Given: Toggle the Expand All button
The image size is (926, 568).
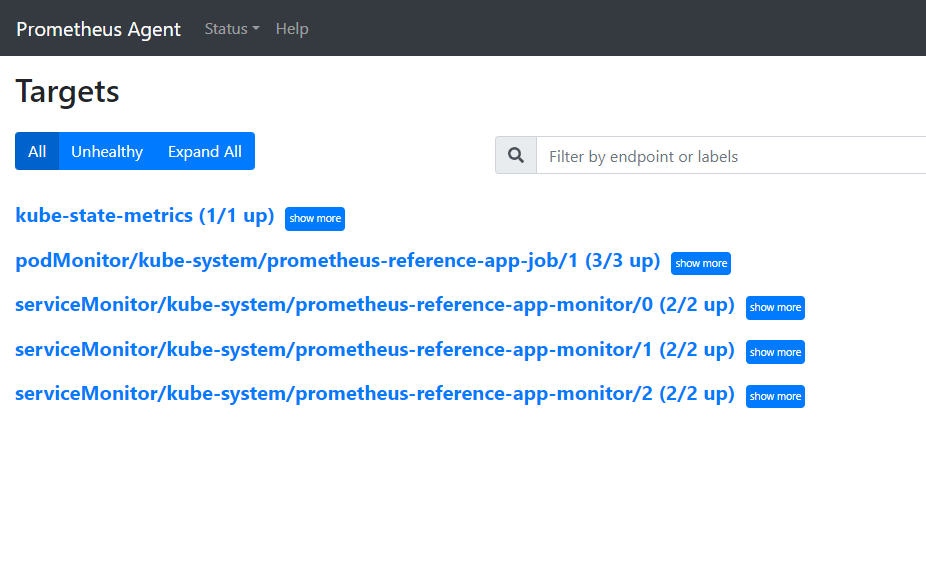Looking at the screenshot, I should pos(205,151).
